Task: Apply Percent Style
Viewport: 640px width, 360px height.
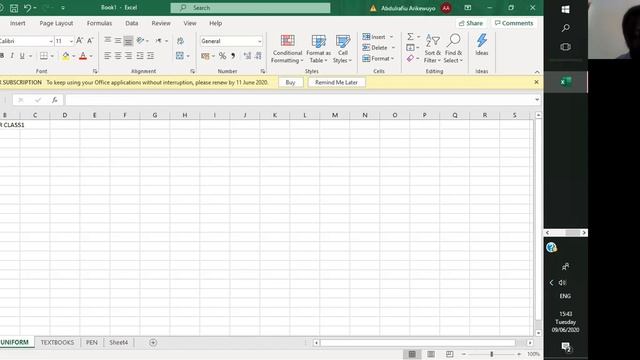Action: click(222, 56)
